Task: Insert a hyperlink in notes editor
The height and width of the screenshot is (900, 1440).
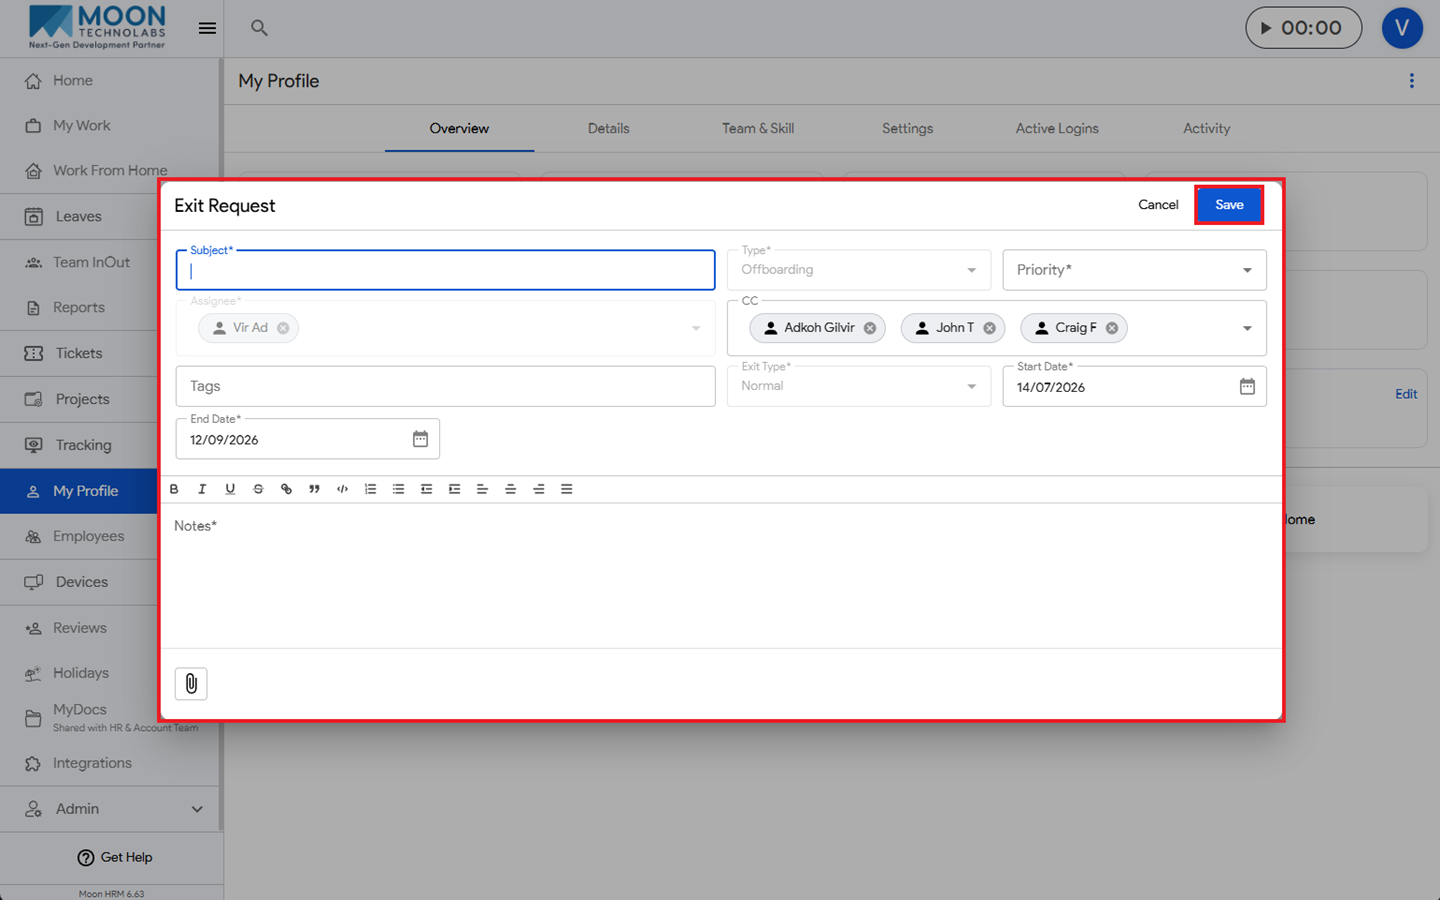Action: [286, 489]
